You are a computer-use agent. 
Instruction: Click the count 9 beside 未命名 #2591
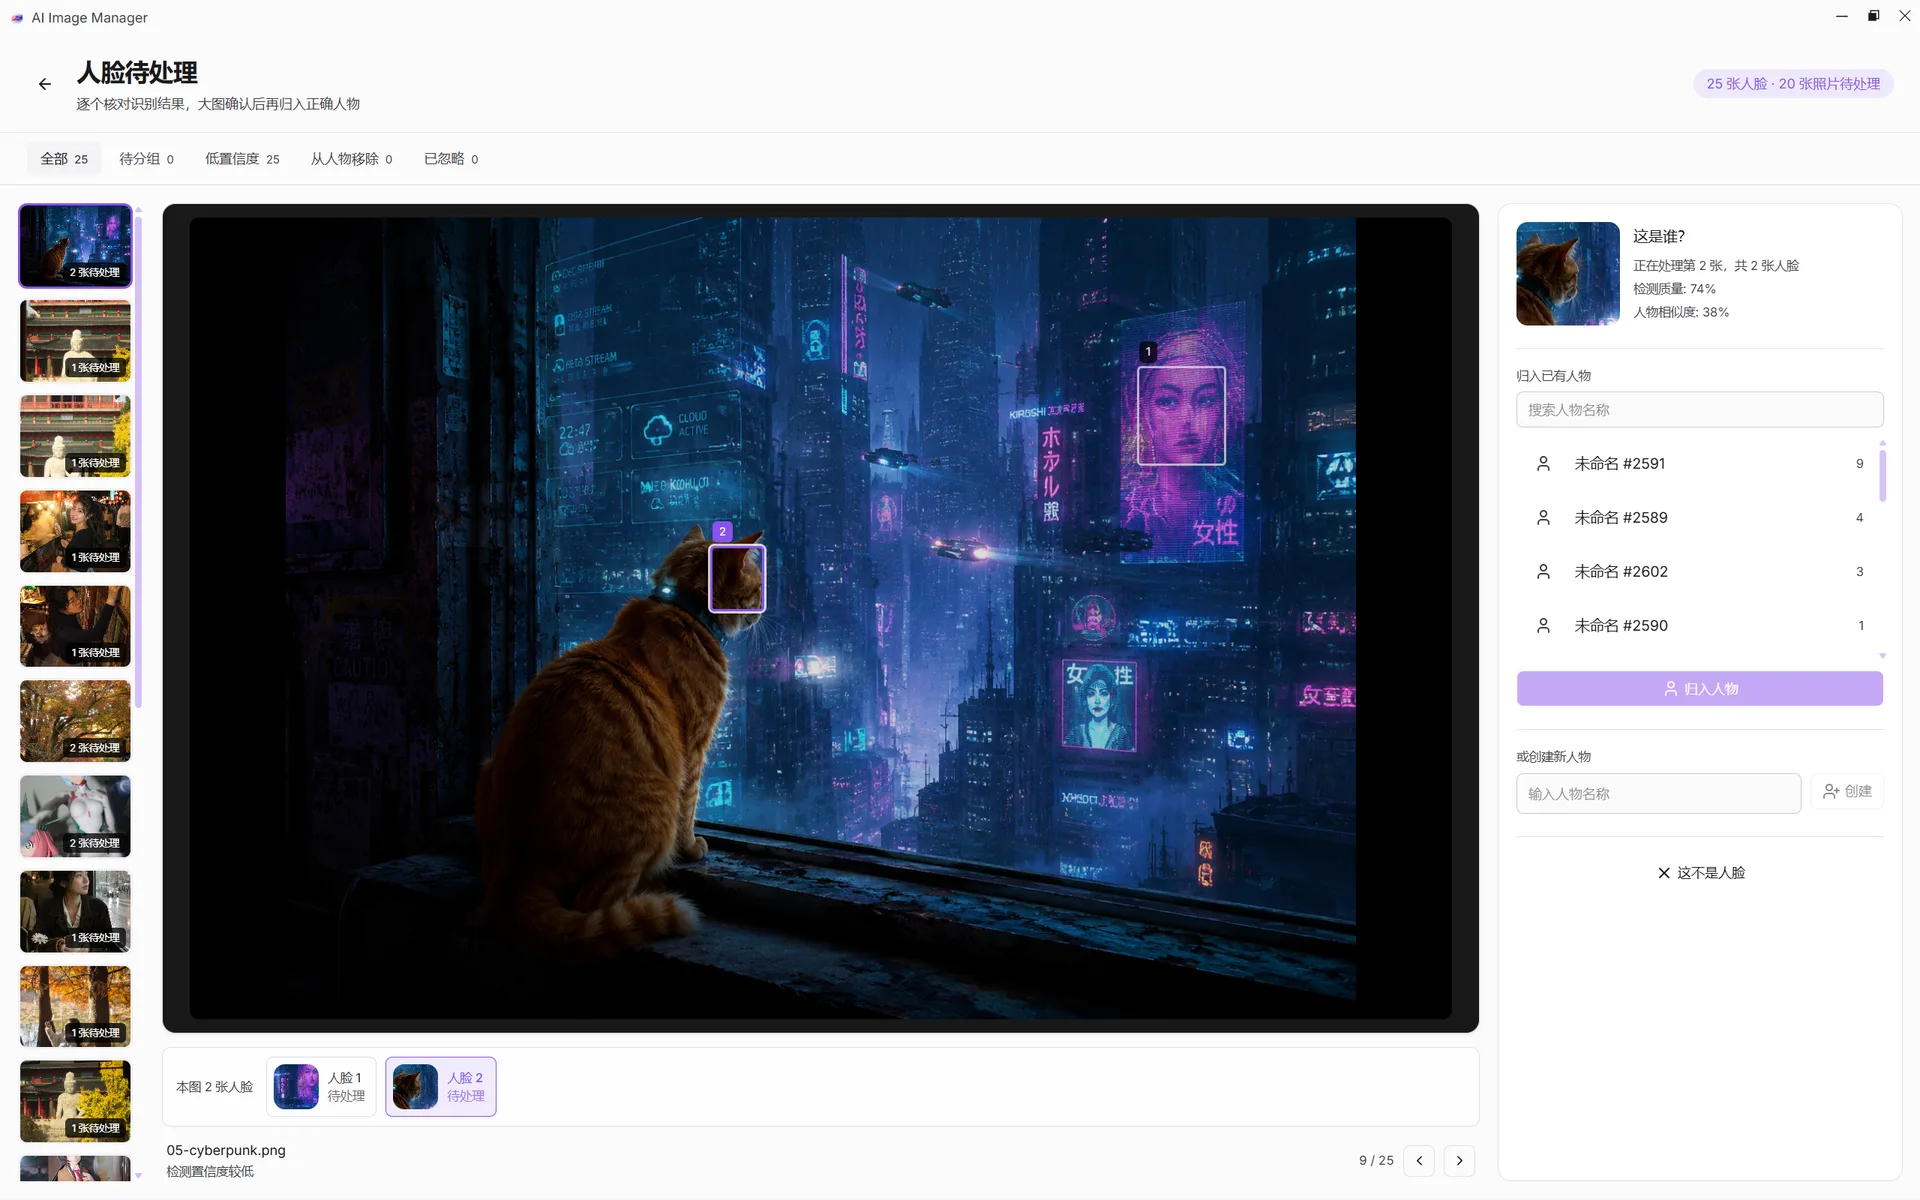pos(1860,464)
